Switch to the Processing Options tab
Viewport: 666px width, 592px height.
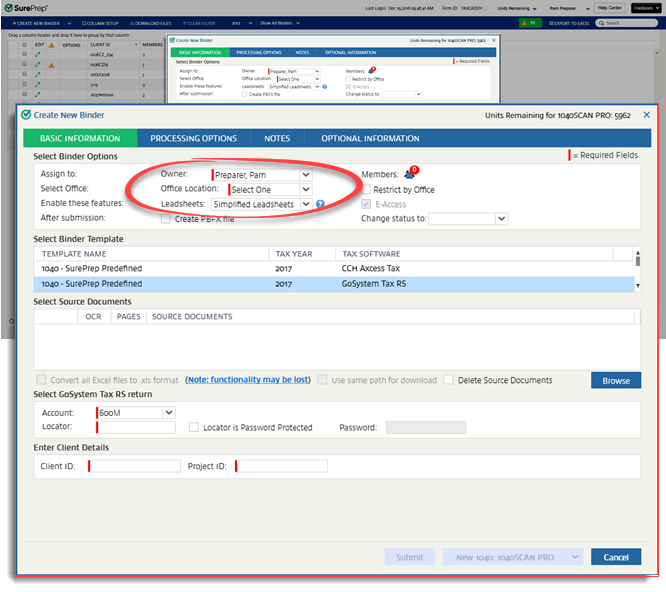(194, 138)
